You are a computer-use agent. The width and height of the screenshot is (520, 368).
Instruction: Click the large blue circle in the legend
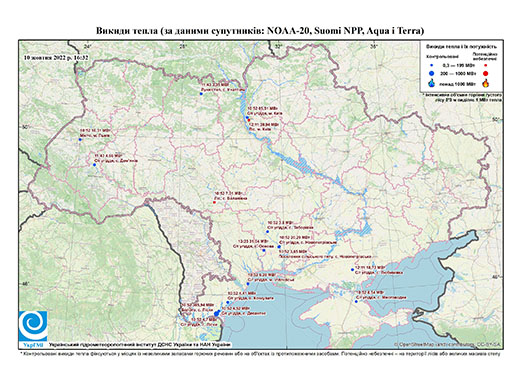432,73
